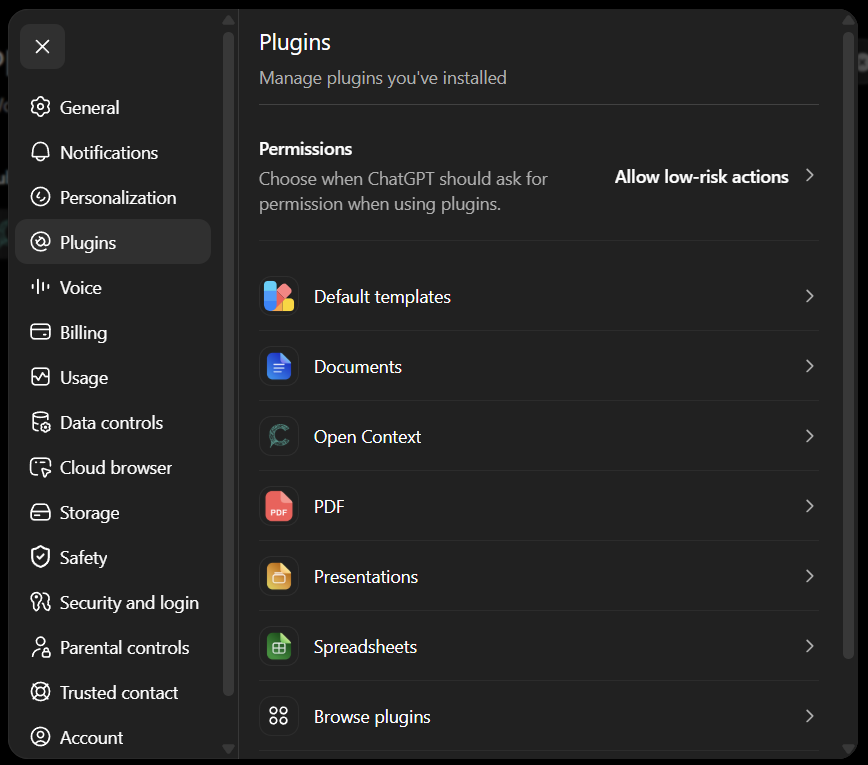Click the Plugins sidebar icon
The height and width of the screenshot is (765, 868).
point(40,242)
